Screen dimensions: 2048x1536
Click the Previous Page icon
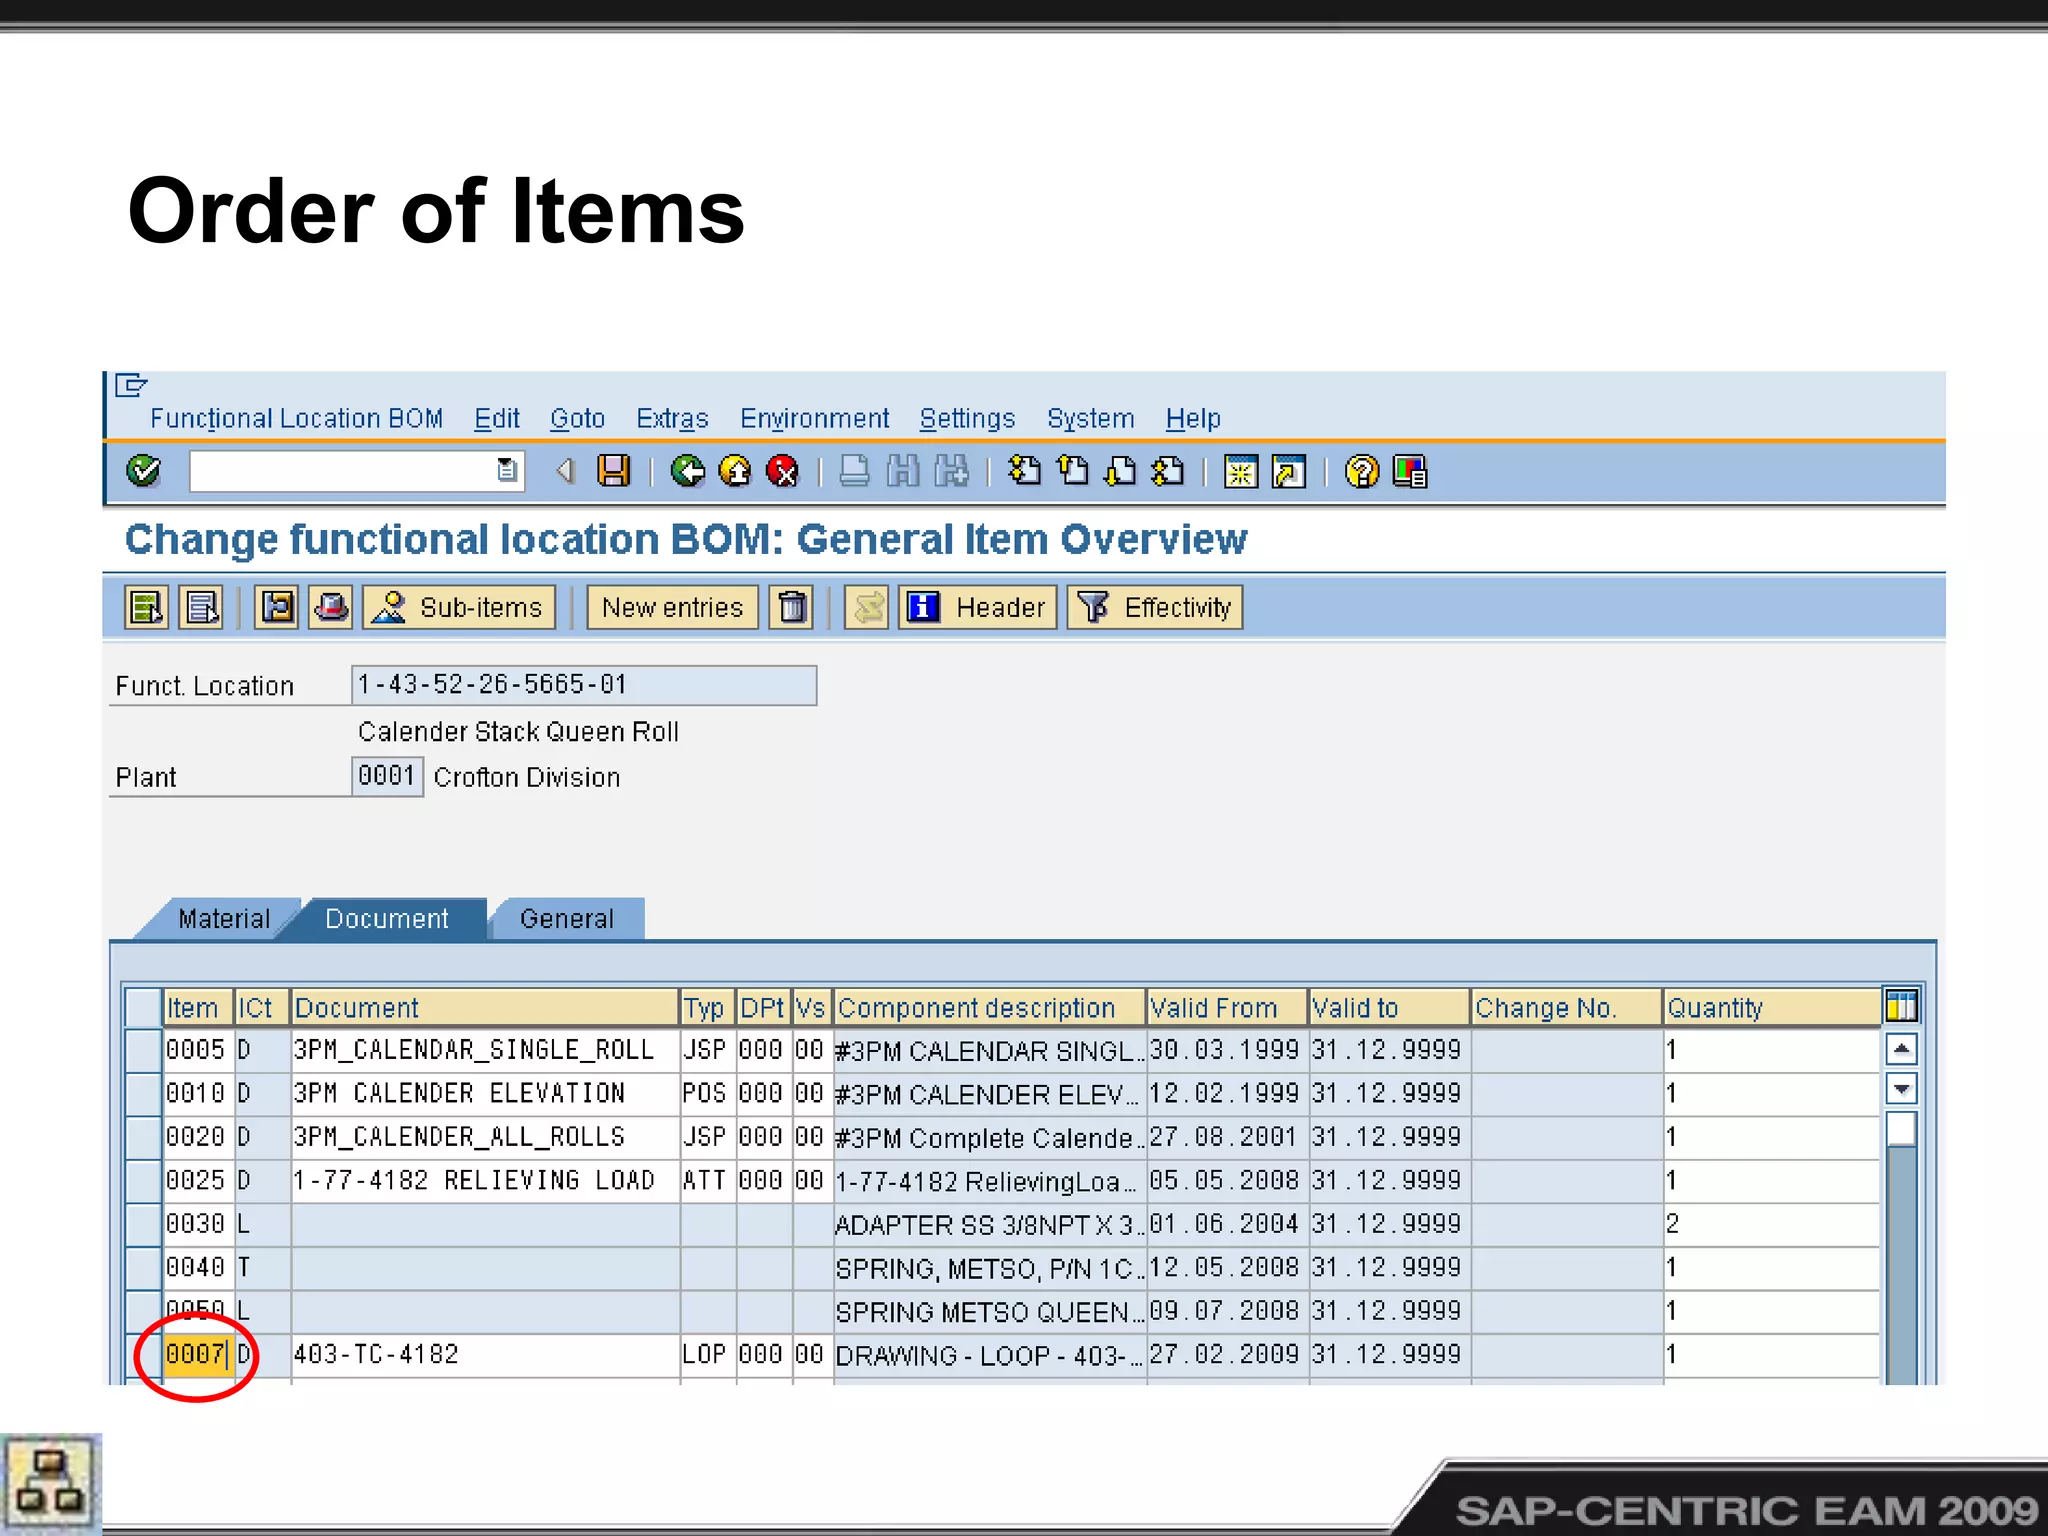tap(1072, 470)
